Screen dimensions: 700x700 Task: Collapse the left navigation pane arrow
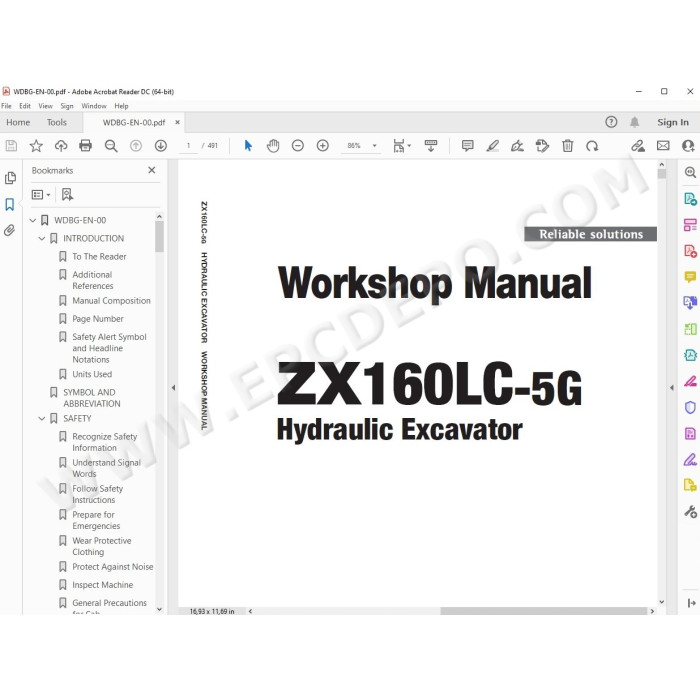coord(173,388)
